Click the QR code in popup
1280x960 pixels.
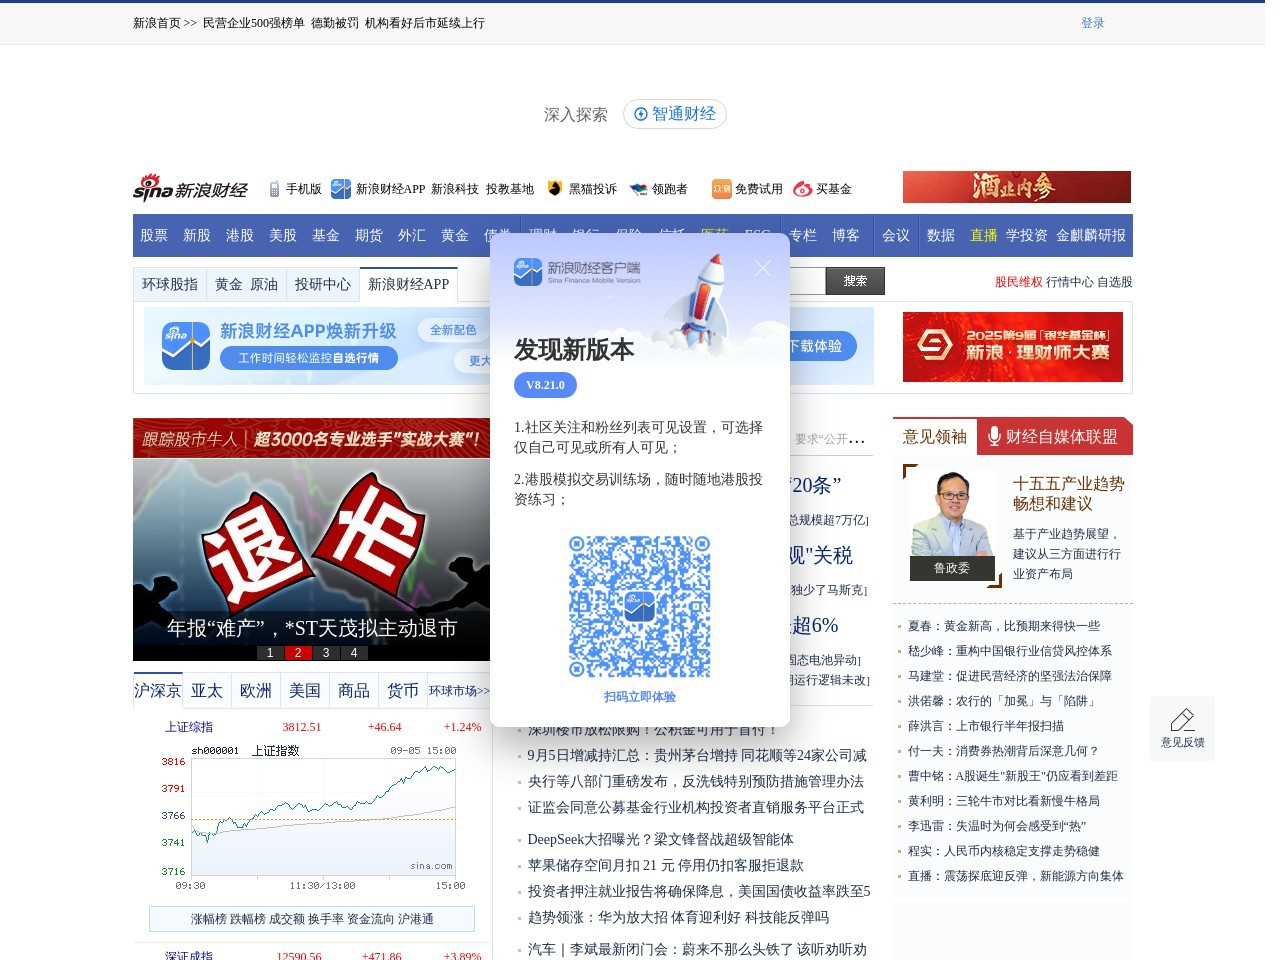pyautogui.click(x=640, y=607)
